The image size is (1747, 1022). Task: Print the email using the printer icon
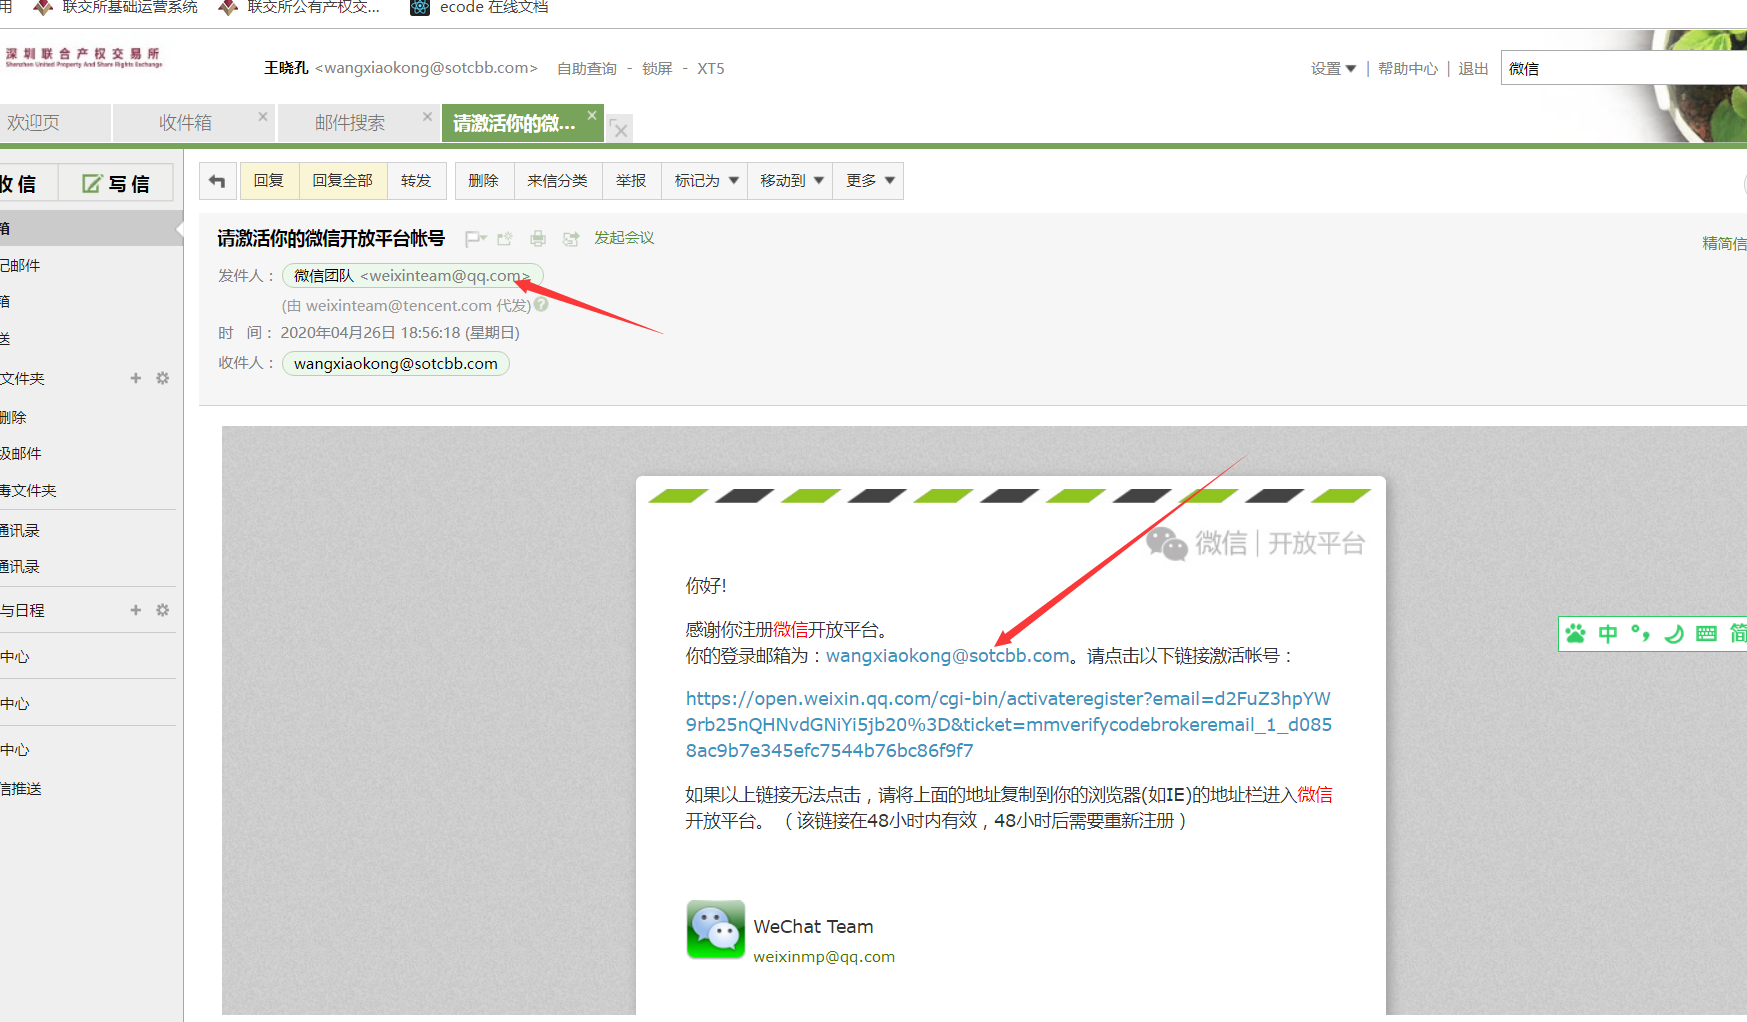[538, 238]
